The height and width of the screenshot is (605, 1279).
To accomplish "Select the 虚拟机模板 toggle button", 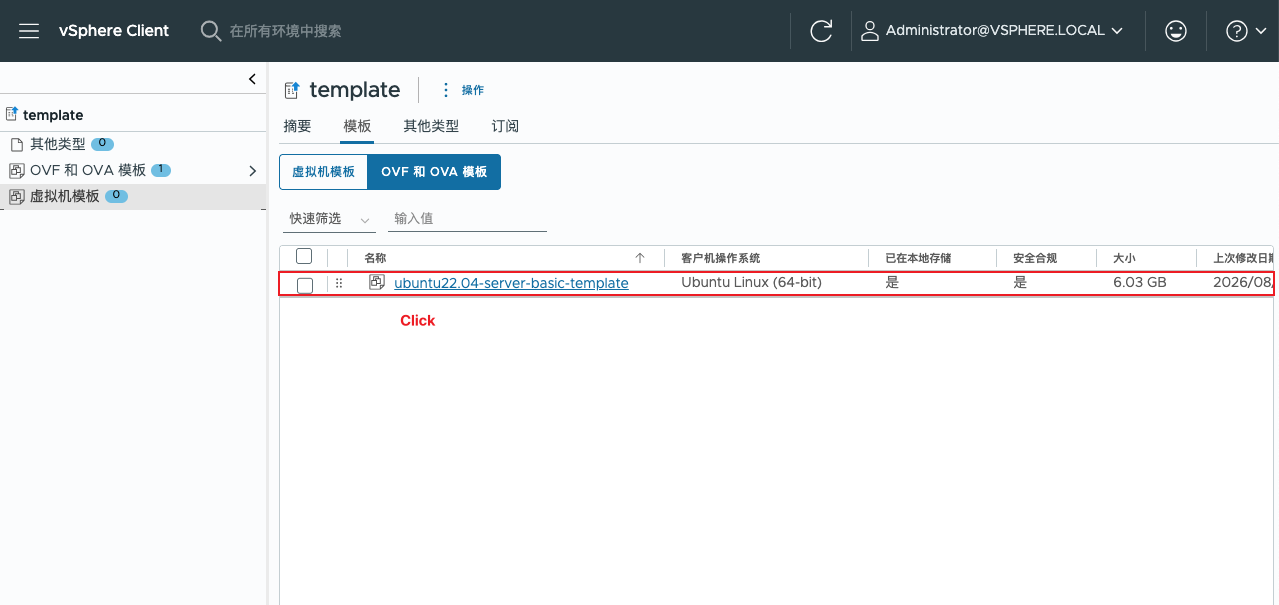I will 323,172.
